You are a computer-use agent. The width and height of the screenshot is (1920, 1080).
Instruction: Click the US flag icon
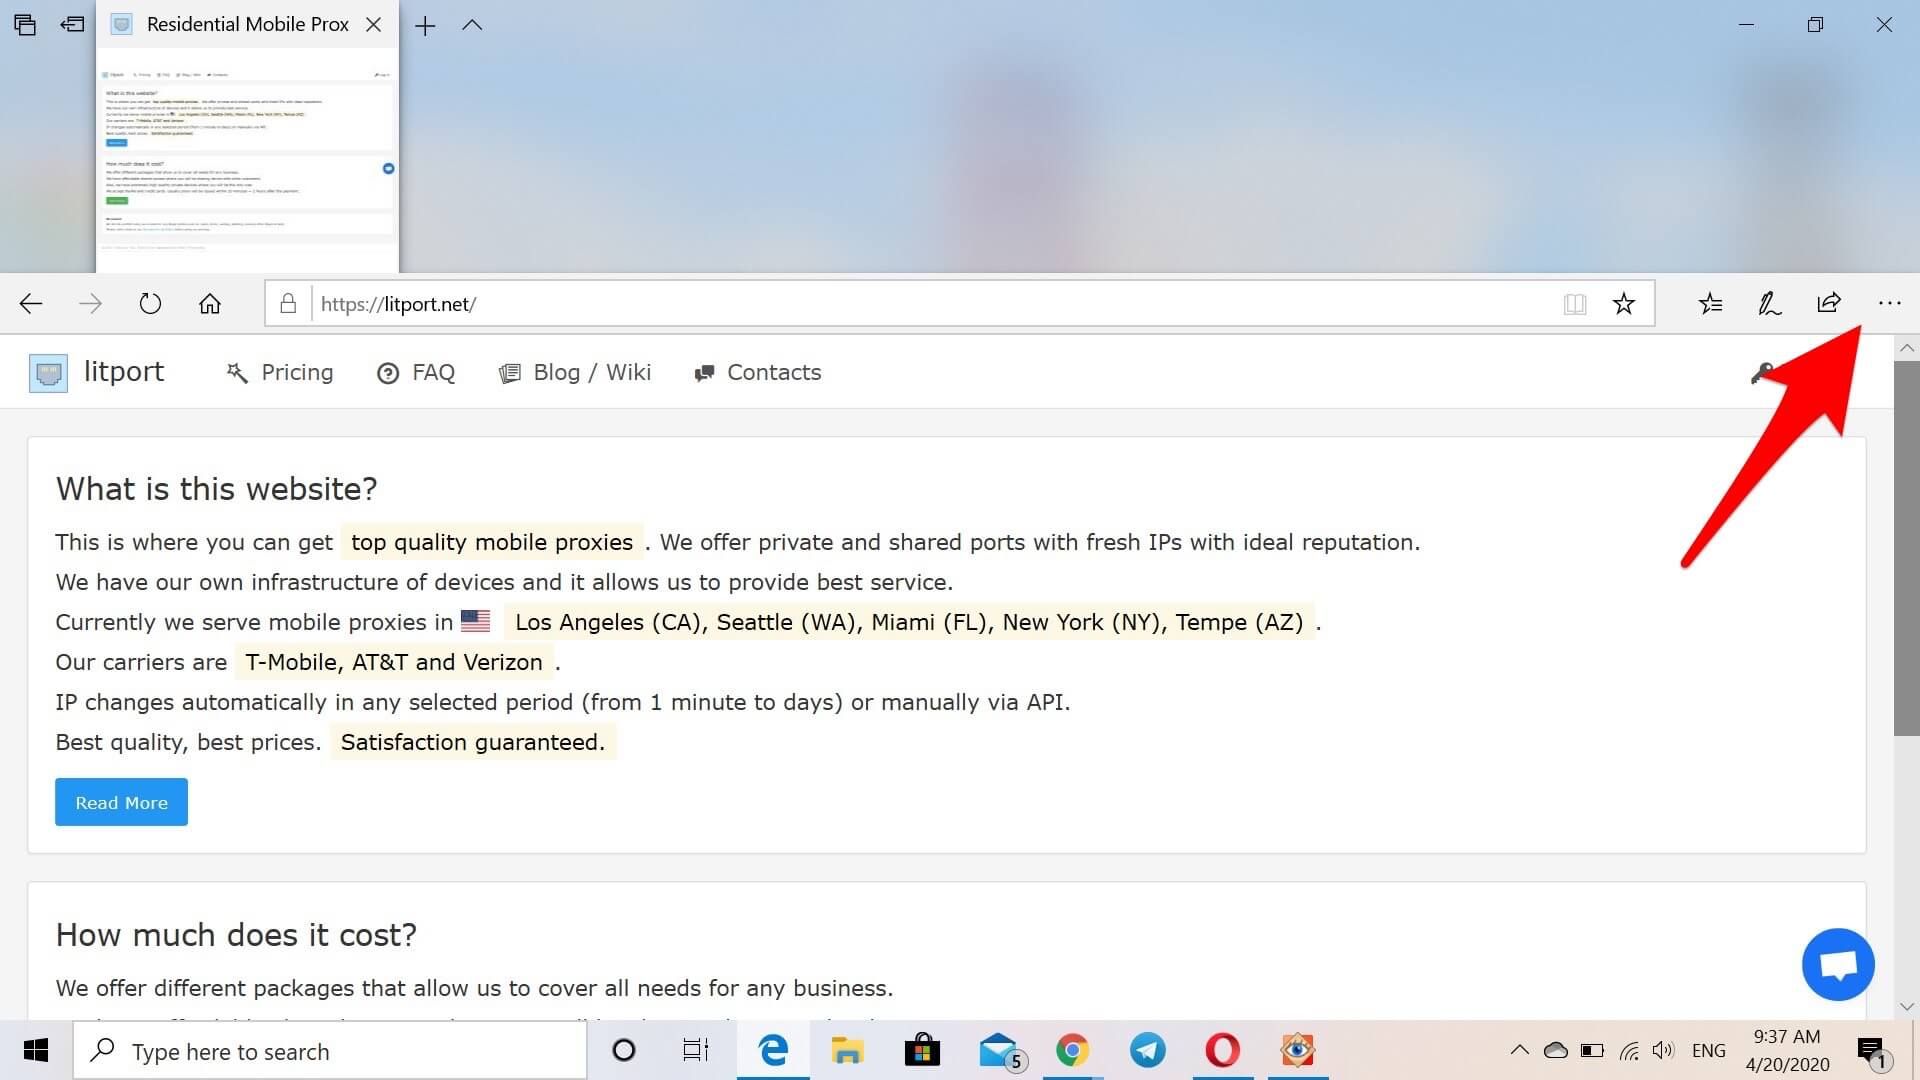point(476,621)
